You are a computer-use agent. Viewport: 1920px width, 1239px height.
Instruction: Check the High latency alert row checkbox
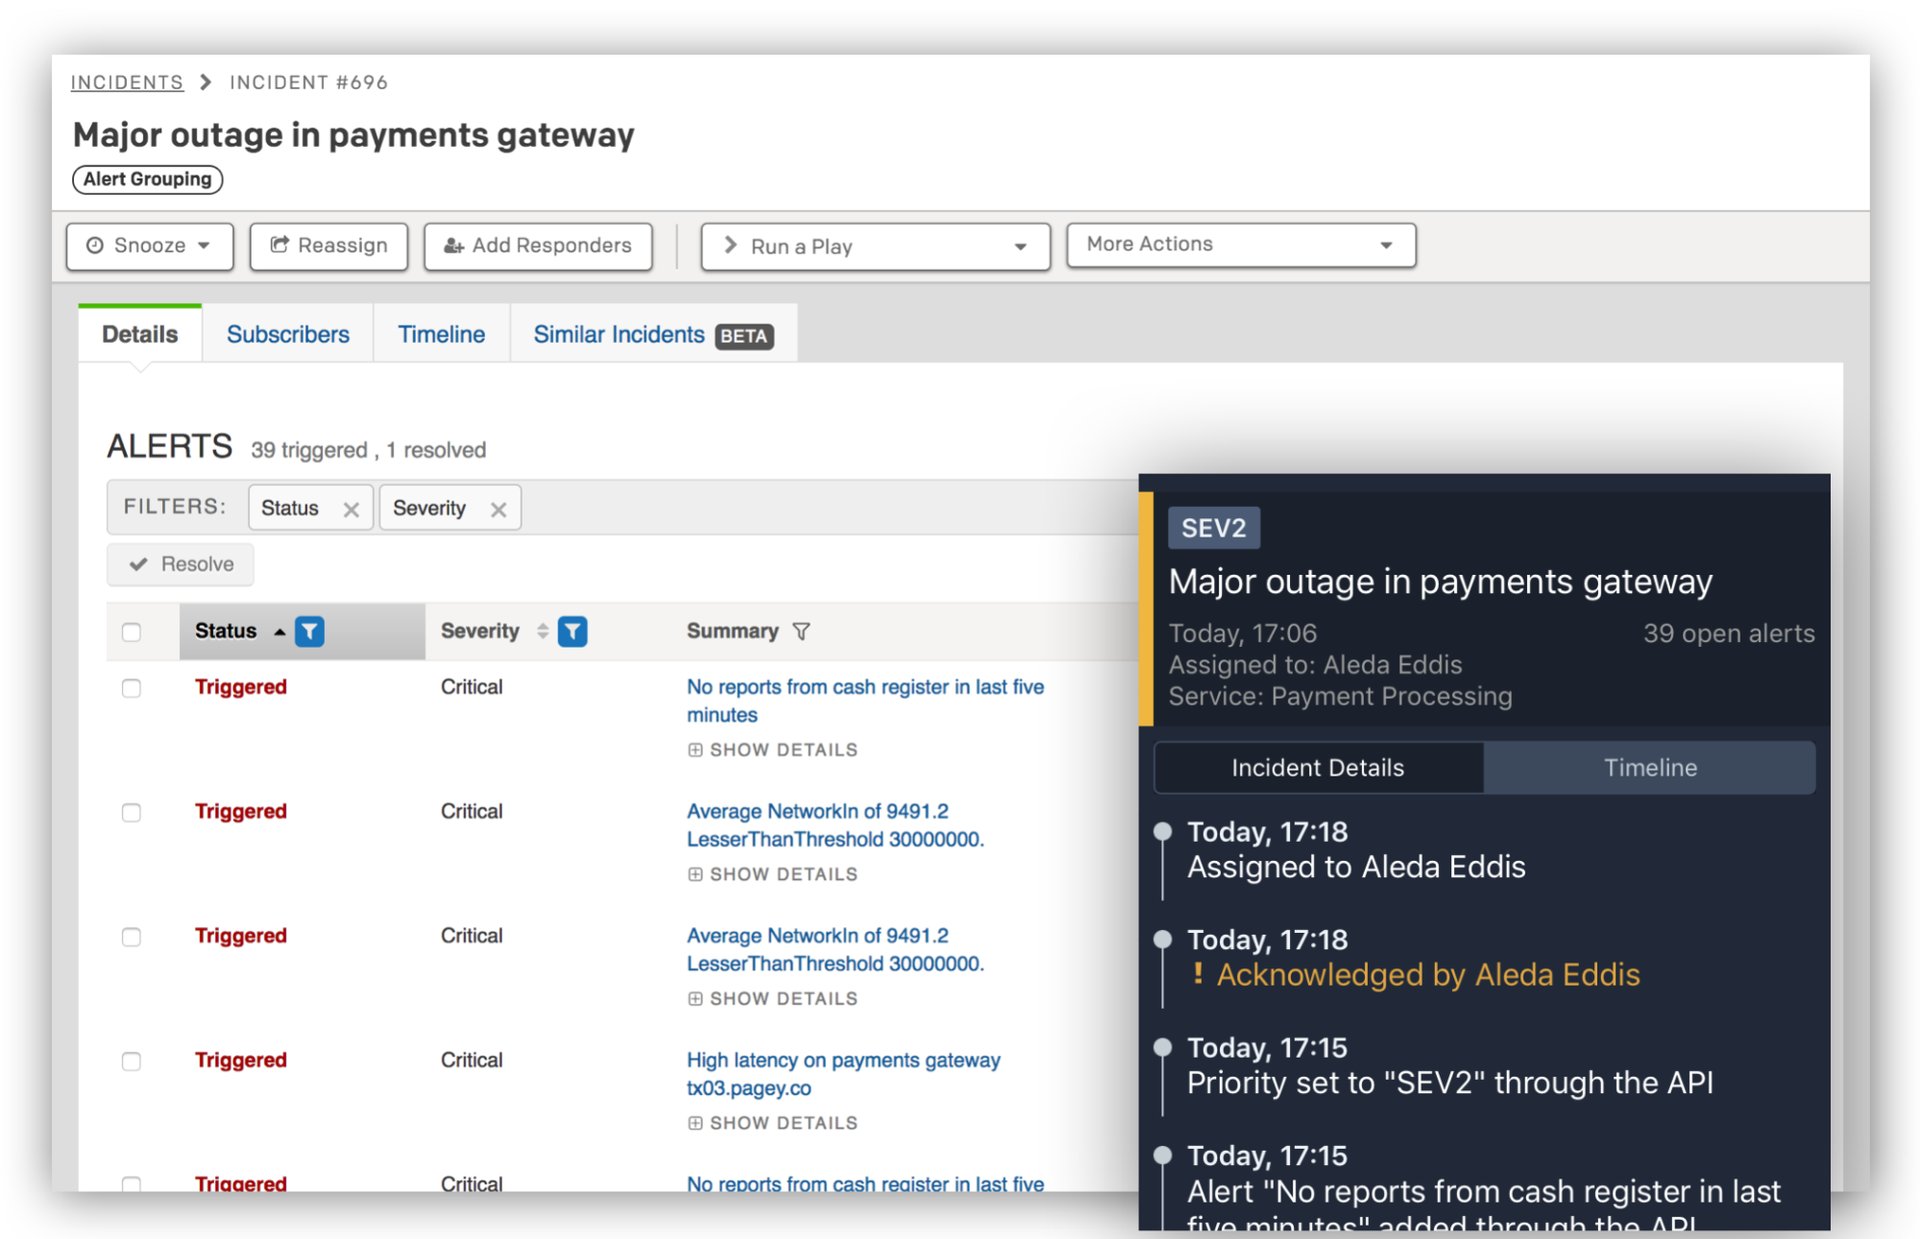pyautogui.click(x=131, y=1061)
